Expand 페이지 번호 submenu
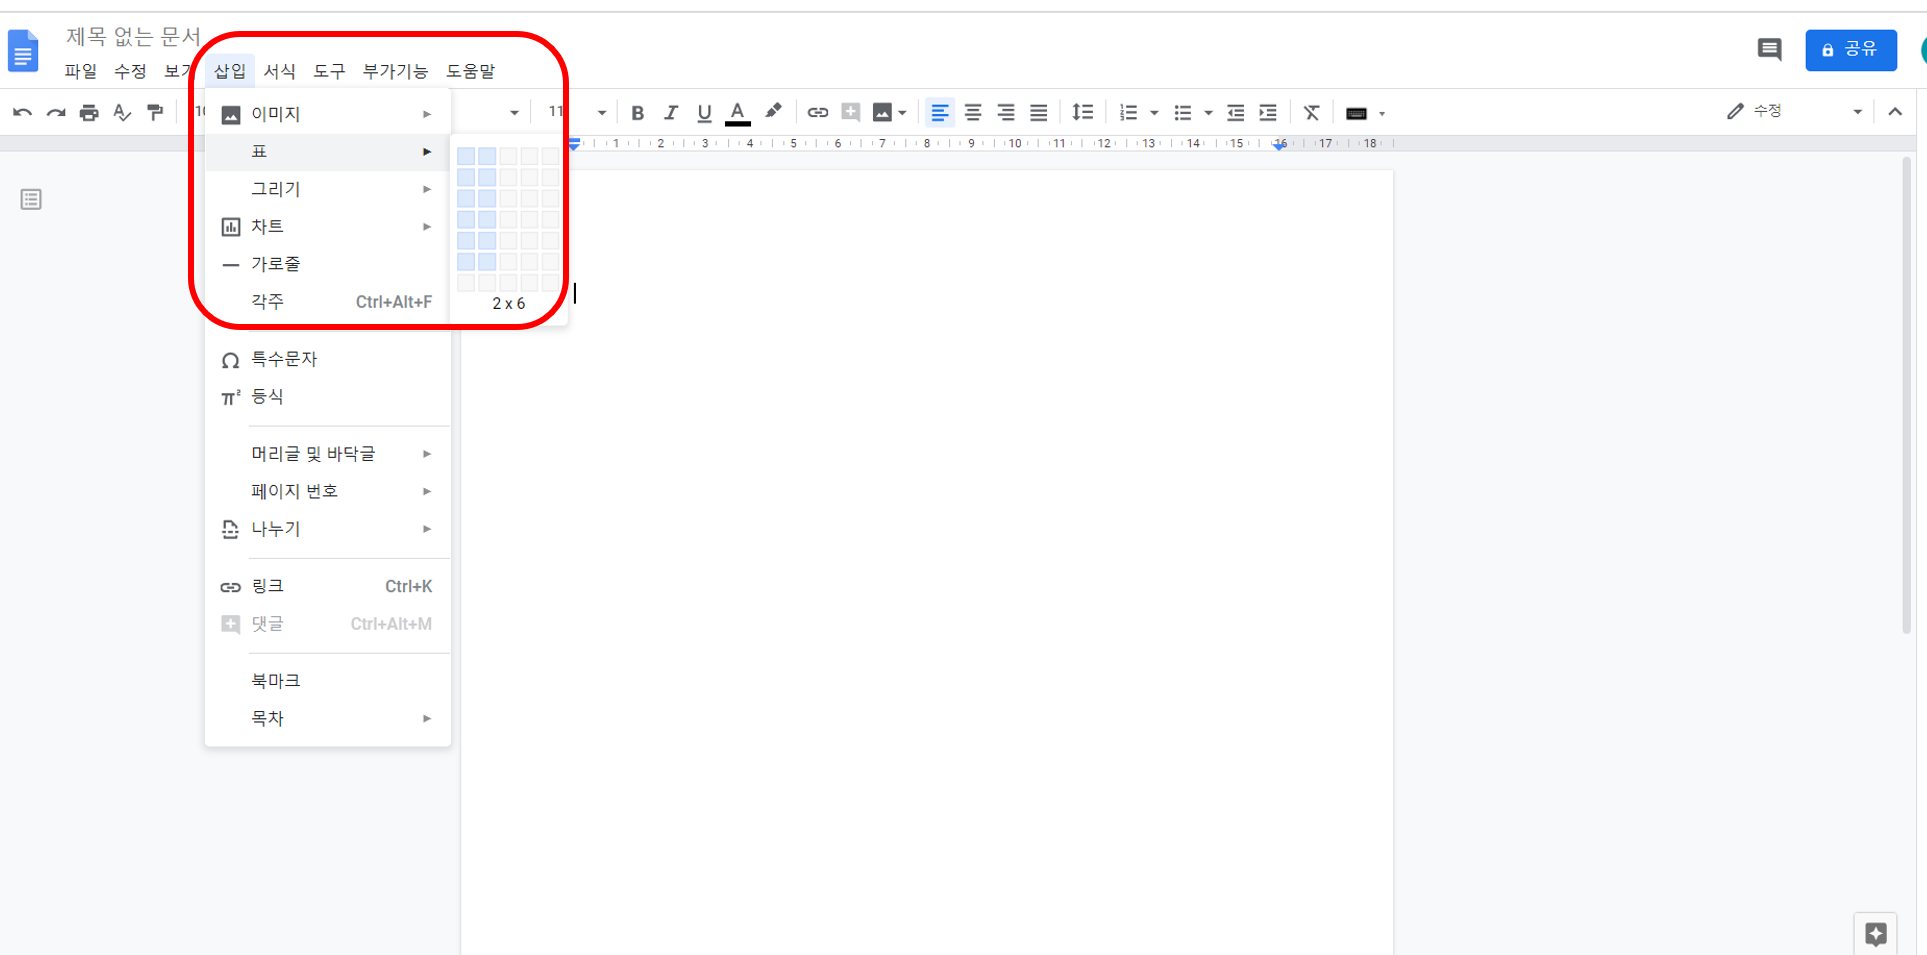Image resolution: width=1927 pixels, height=955 pixels. point(328,491)
